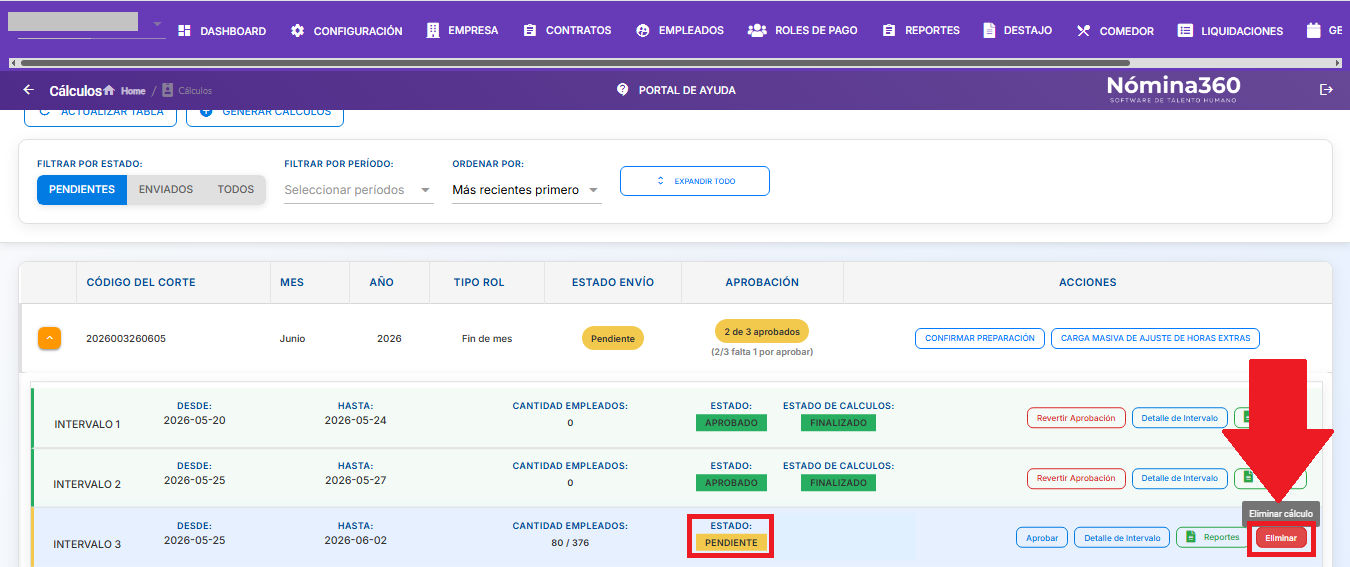The image size is (1350, 567).
Task: Click the calendar icon at menu end
Action: point(1314,31)
